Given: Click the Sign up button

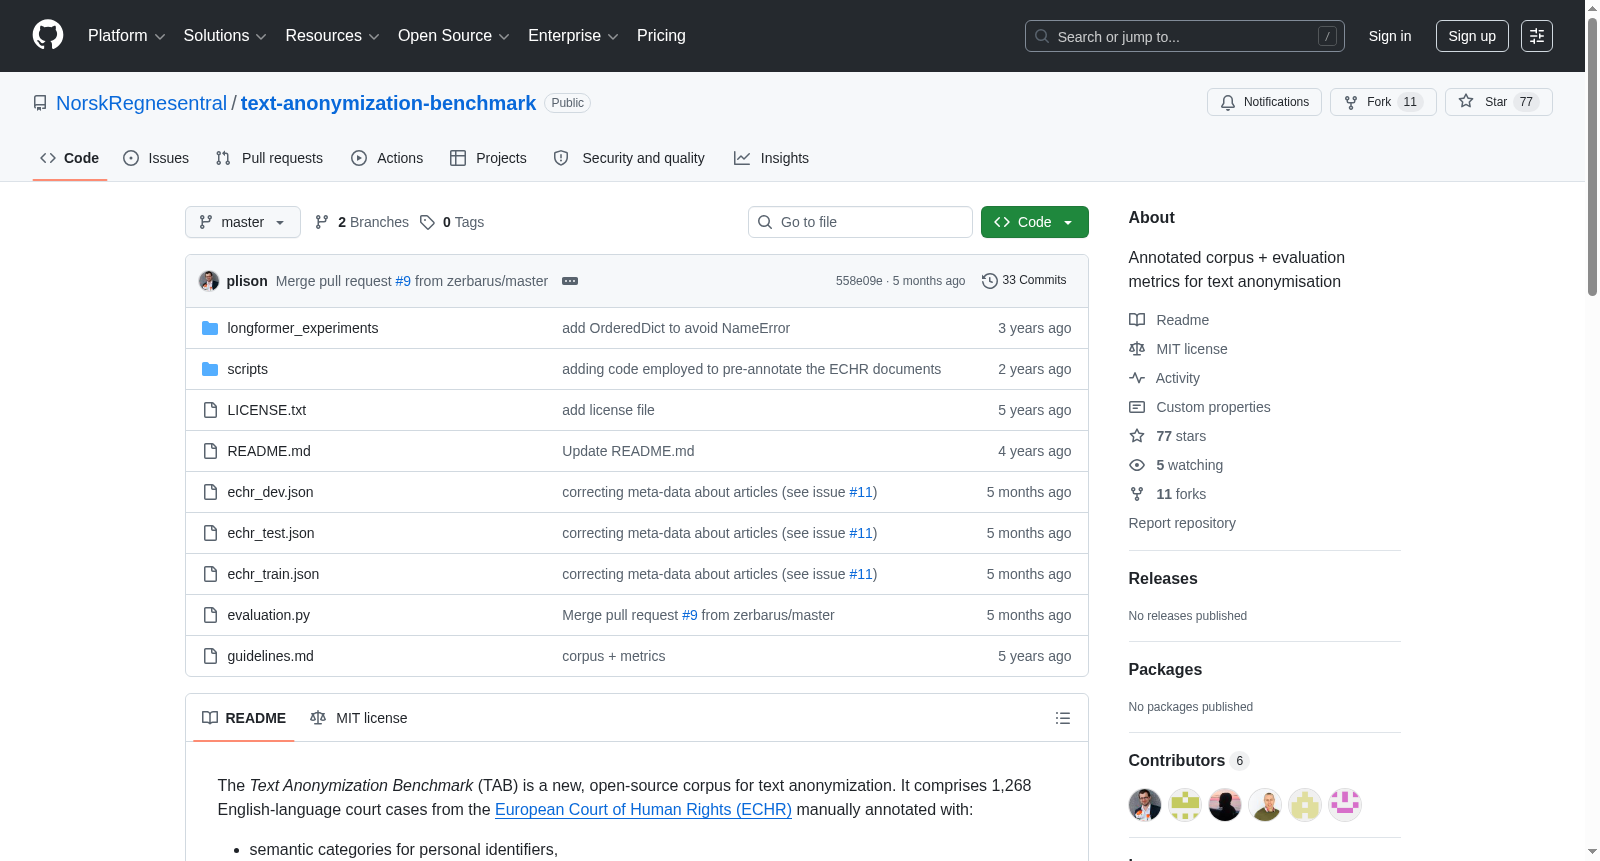Looking at the screenshot, I should click(x=1472, y=36).
